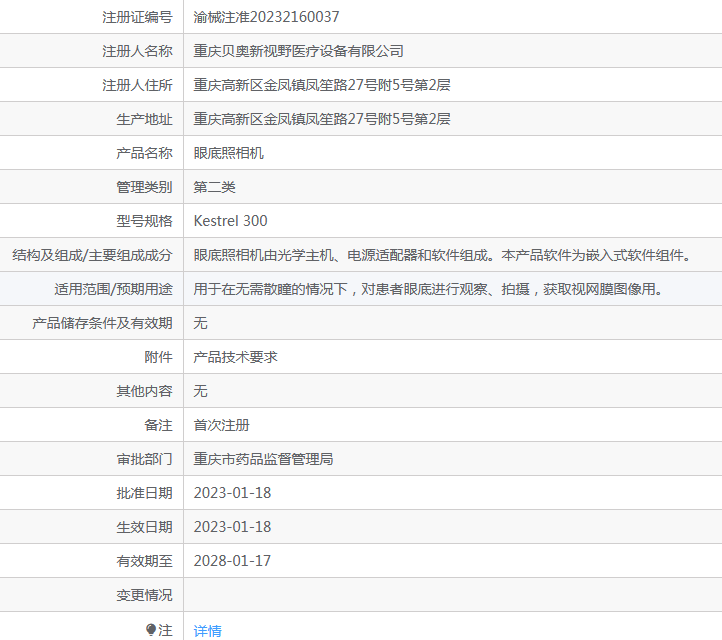Click the 第二类 management category value
The height and width of the screenshot is (640, 722).
coord(215,187)
